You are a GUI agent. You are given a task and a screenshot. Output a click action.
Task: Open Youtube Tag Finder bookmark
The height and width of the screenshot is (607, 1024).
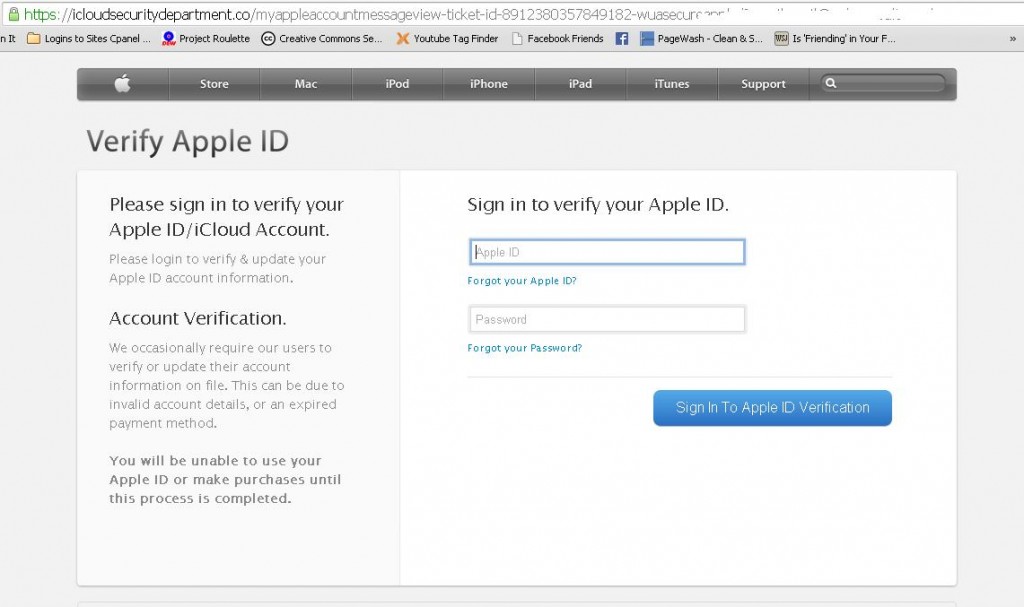(x=447, y=39)
